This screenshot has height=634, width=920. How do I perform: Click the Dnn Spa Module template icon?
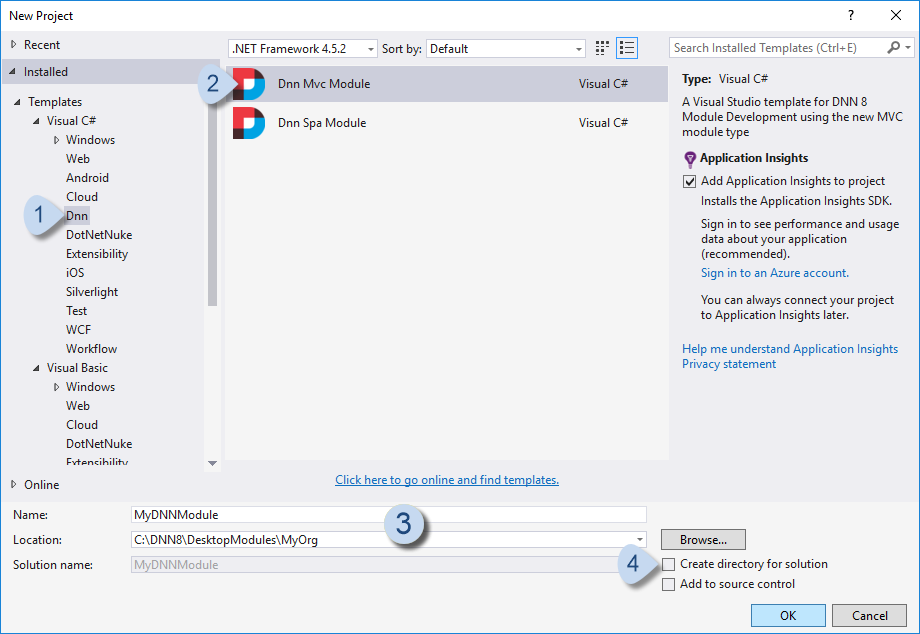click(x=249, y=123)
